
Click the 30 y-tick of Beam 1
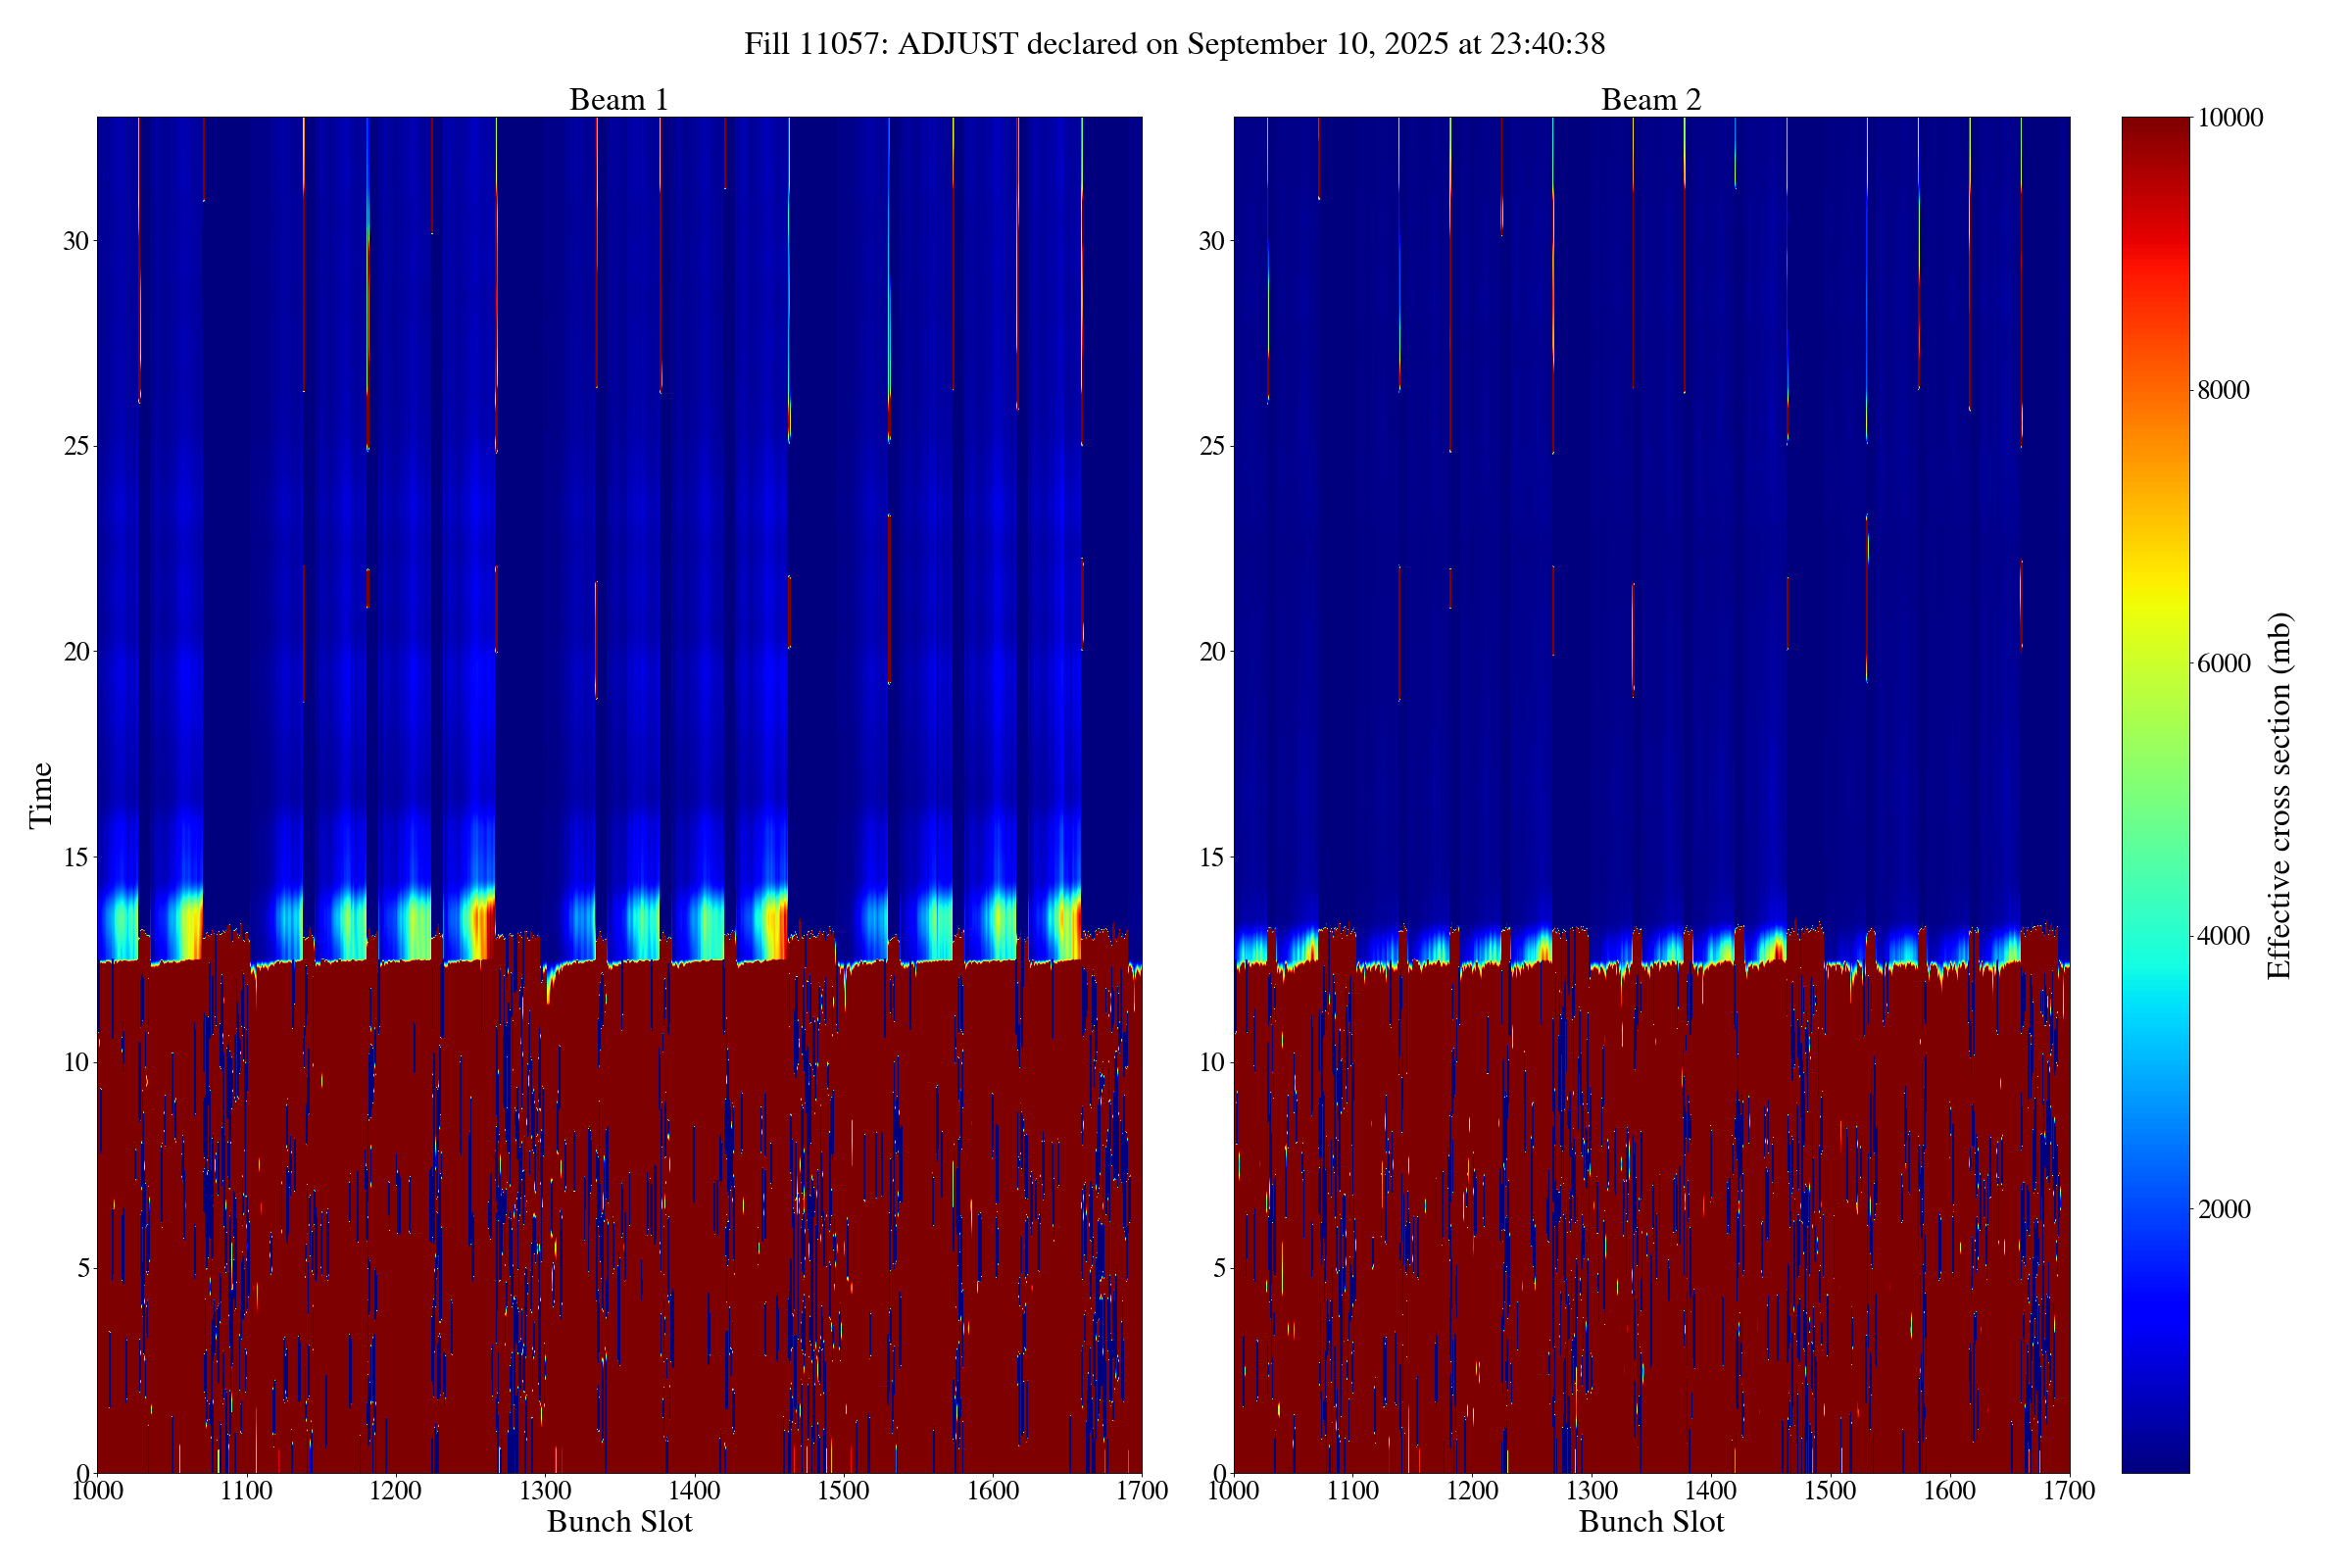point(76,241)
